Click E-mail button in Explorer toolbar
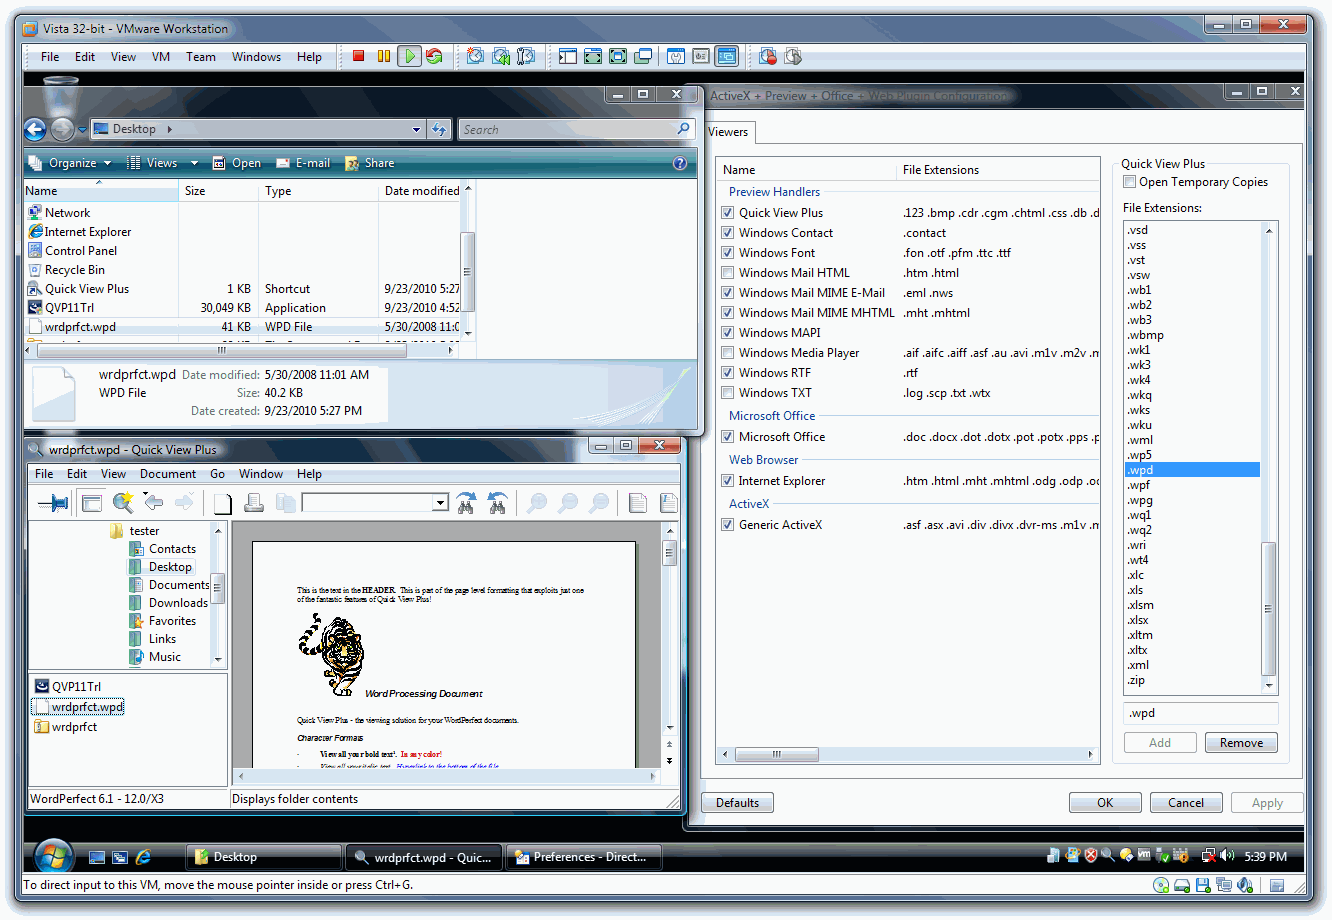This screenshot has height=920, width=1332. coord(303,163)
